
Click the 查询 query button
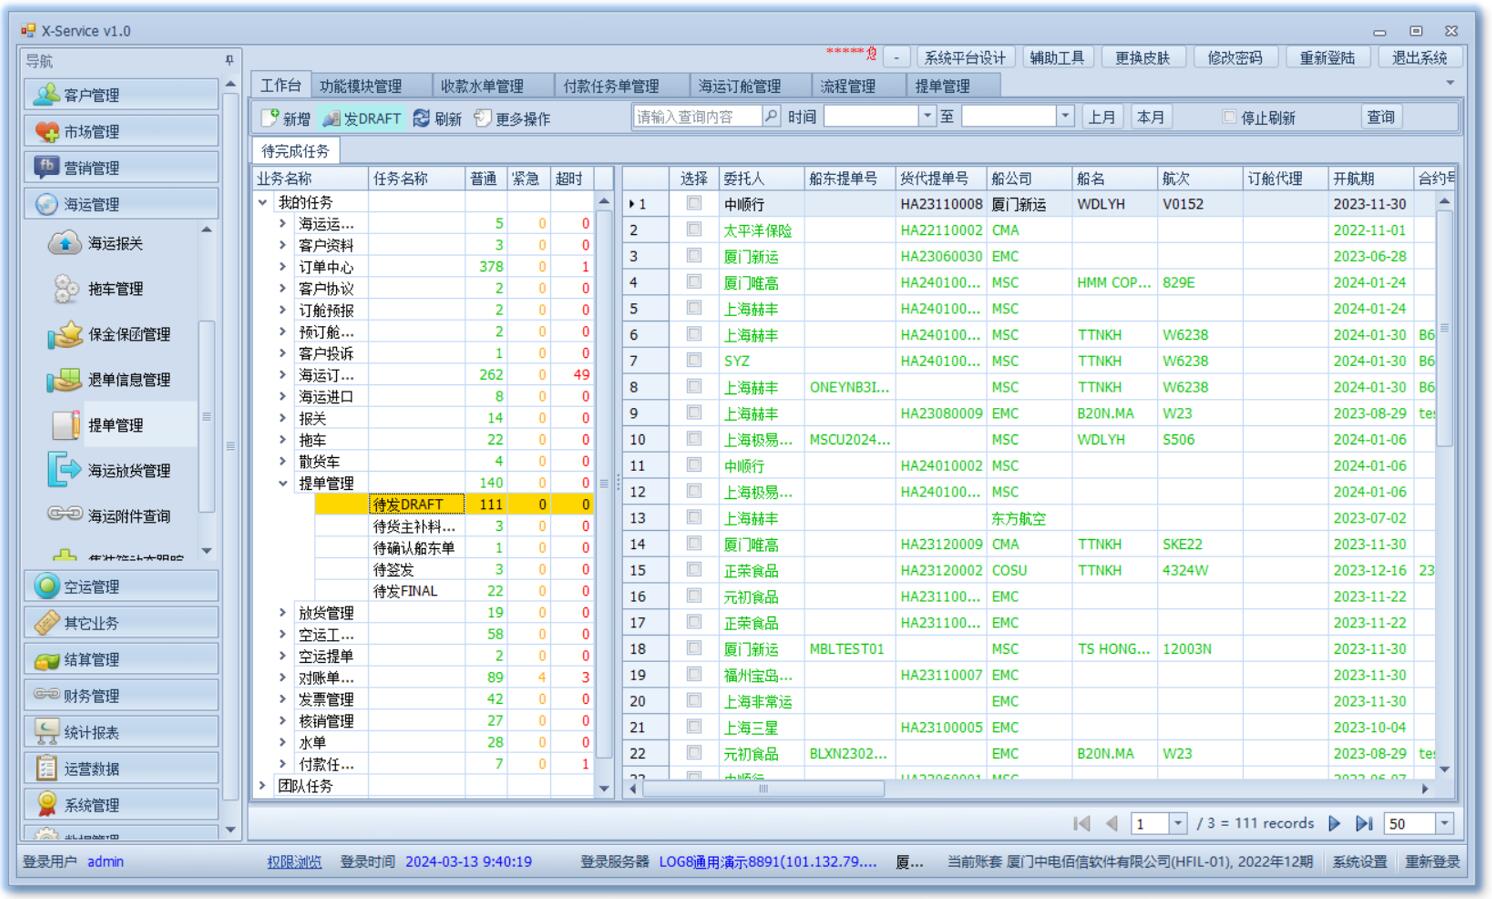pos(1380,117)
